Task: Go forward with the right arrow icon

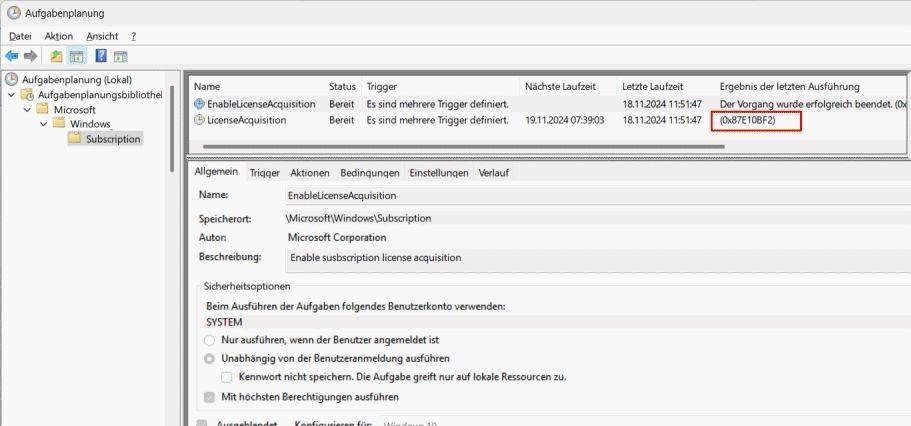Action: tap(30, 56)
